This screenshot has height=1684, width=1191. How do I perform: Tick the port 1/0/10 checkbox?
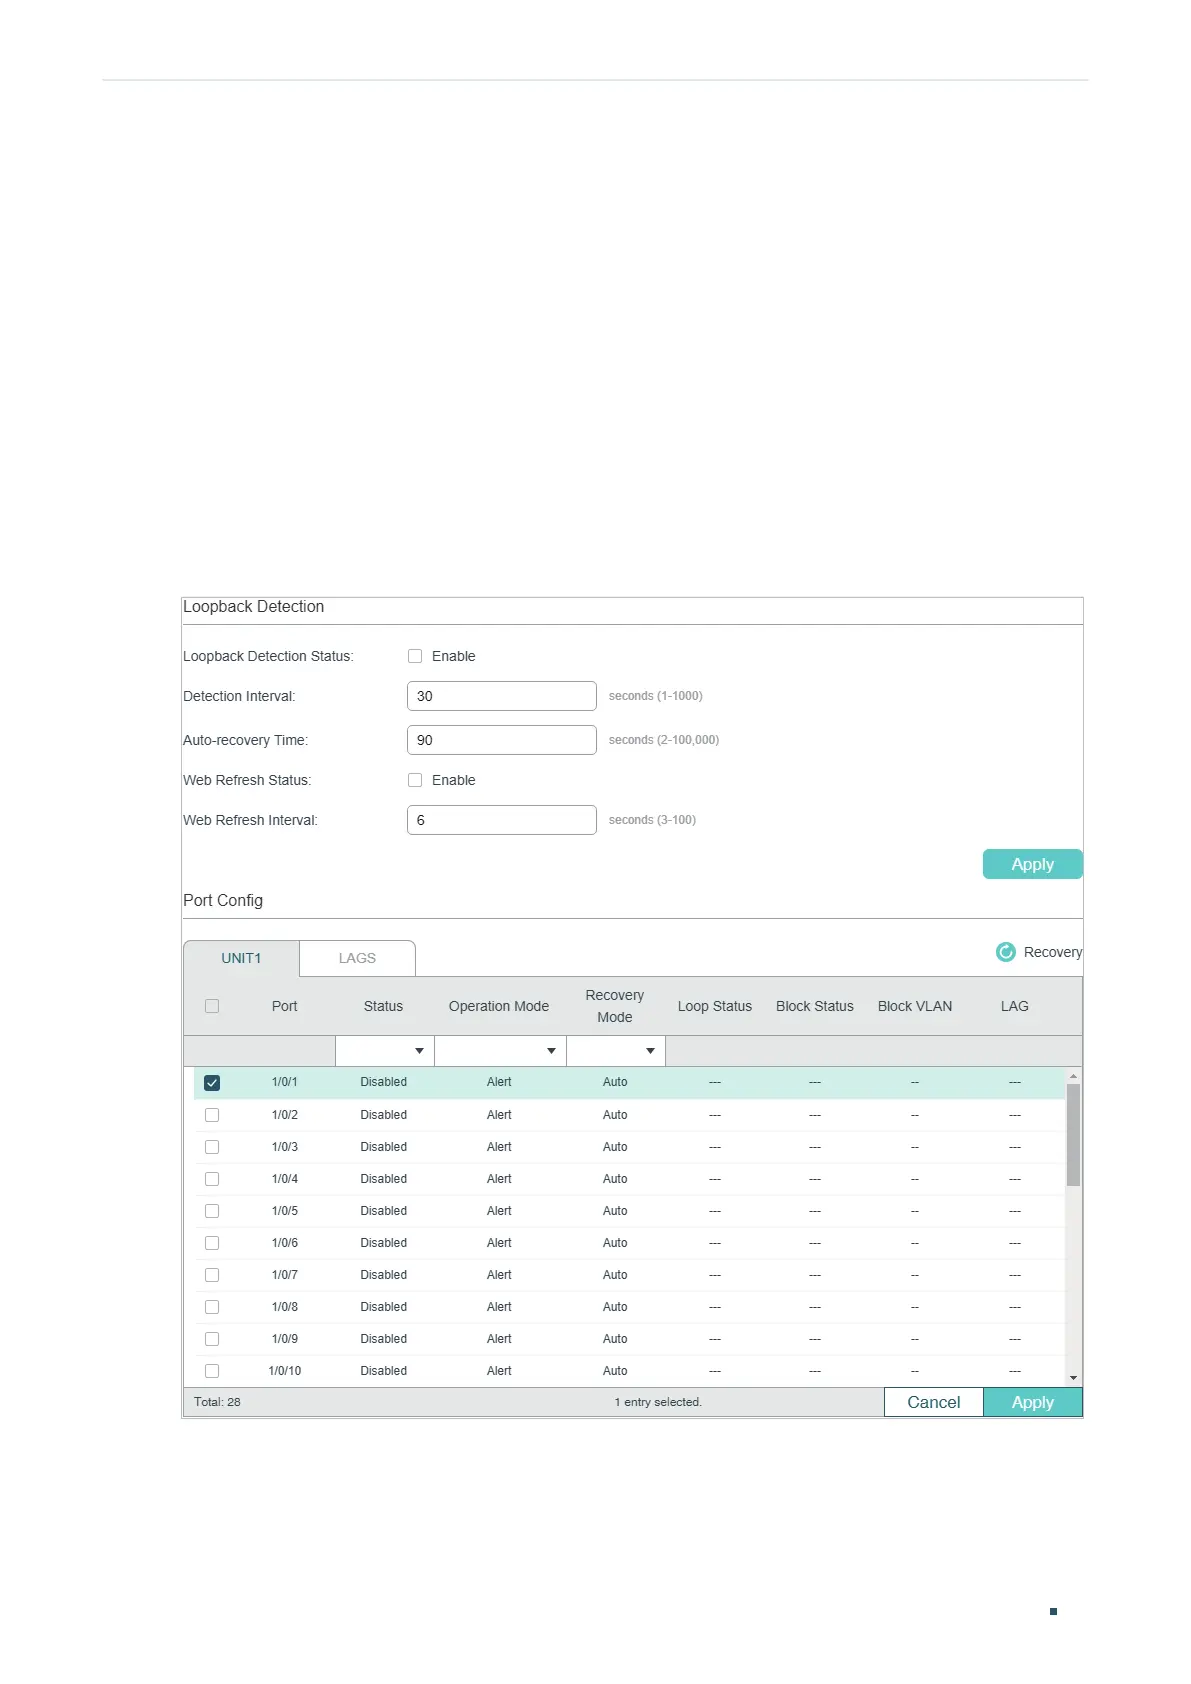[x=212, y=1371]
